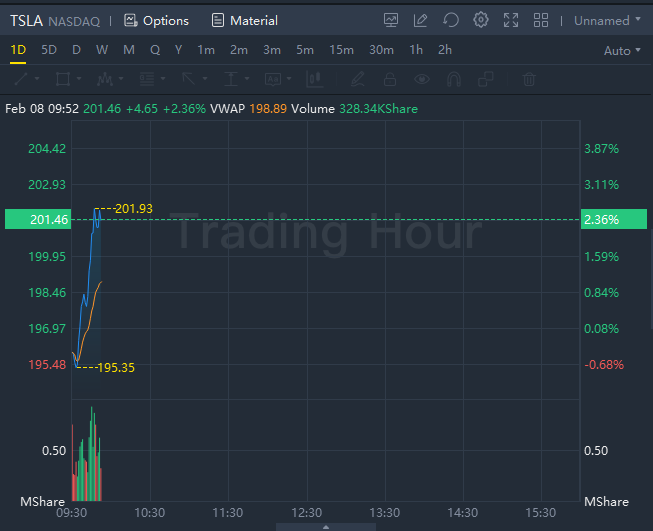Open the Auto scale dropdown

[622, 51]
